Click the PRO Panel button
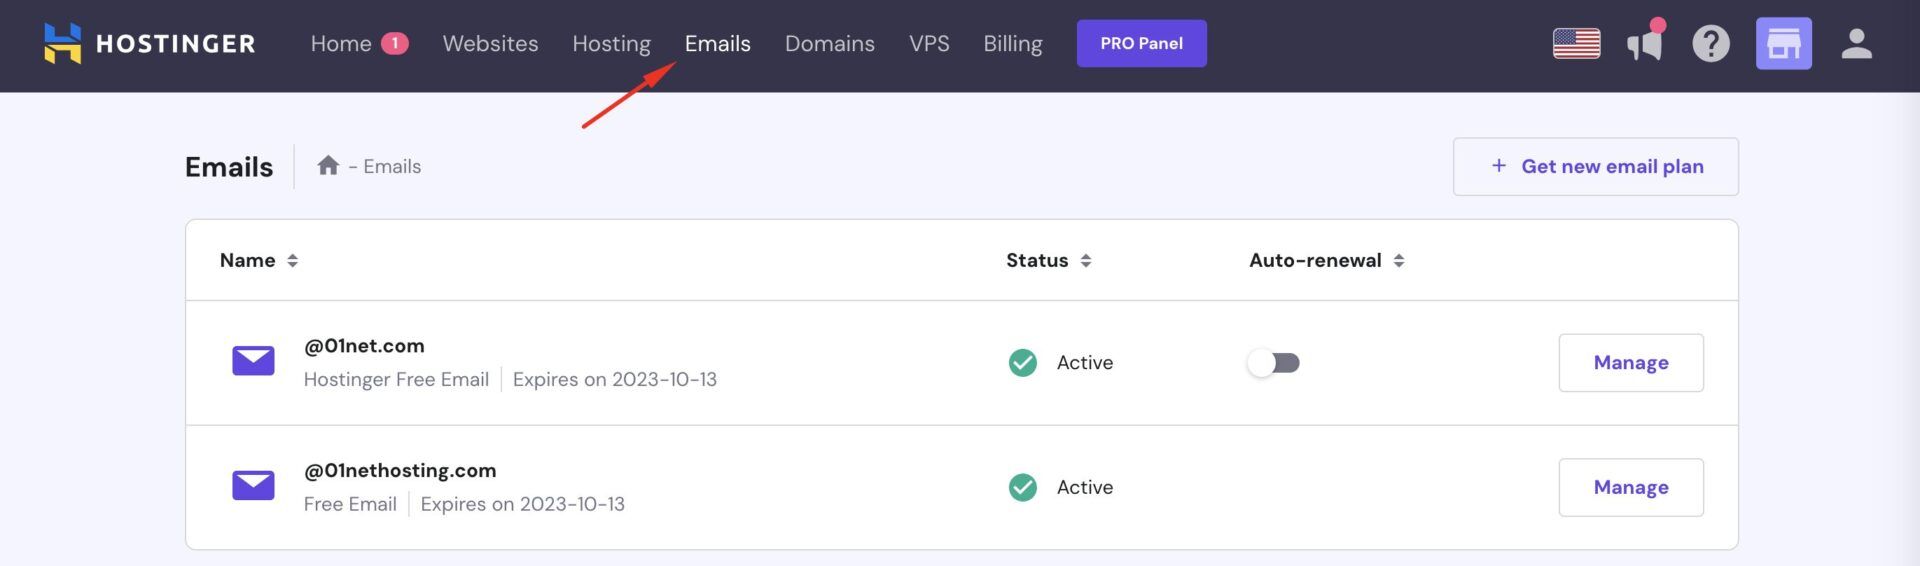The width and height of the screenshot is (1920, 566). [1141, 43]
